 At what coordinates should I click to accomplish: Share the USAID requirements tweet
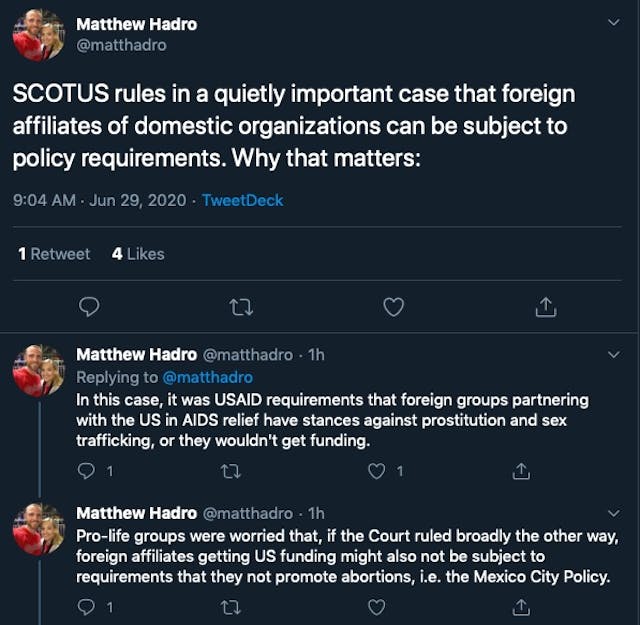[521, 470]
